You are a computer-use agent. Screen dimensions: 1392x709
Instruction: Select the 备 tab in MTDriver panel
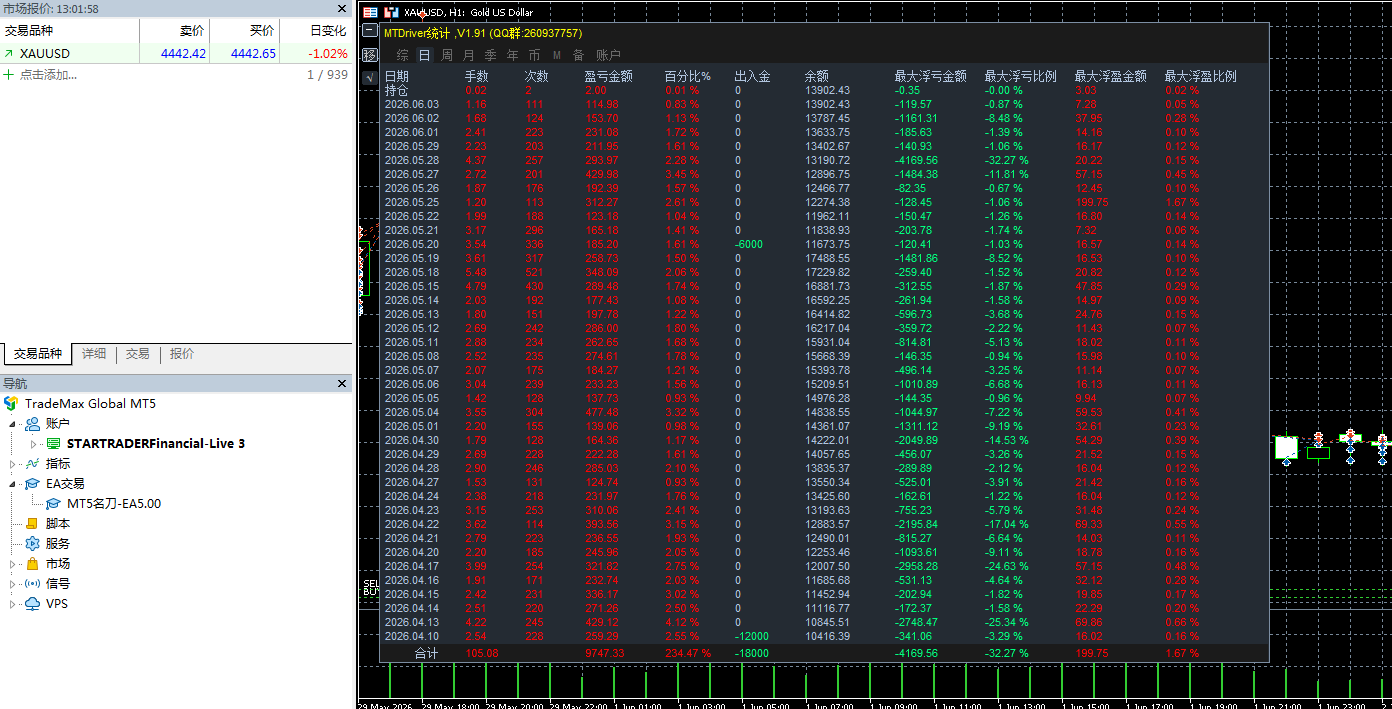pyautogui.click(x=579, y=55)
